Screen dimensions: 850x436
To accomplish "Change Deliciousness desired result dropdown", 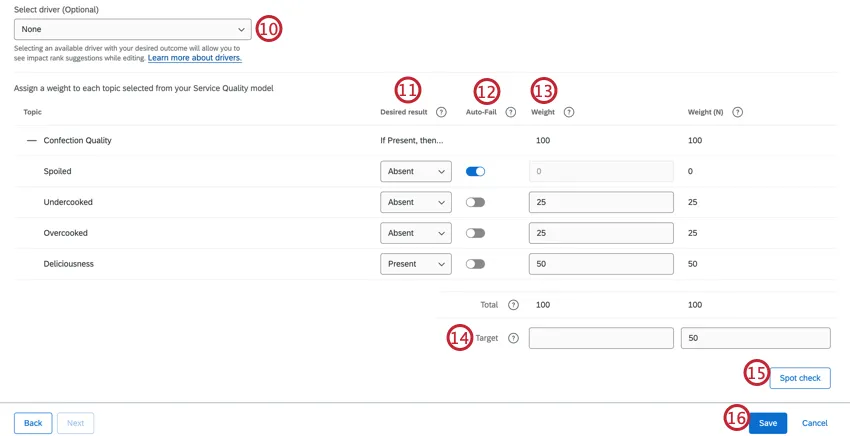I will tap(415, 264).
